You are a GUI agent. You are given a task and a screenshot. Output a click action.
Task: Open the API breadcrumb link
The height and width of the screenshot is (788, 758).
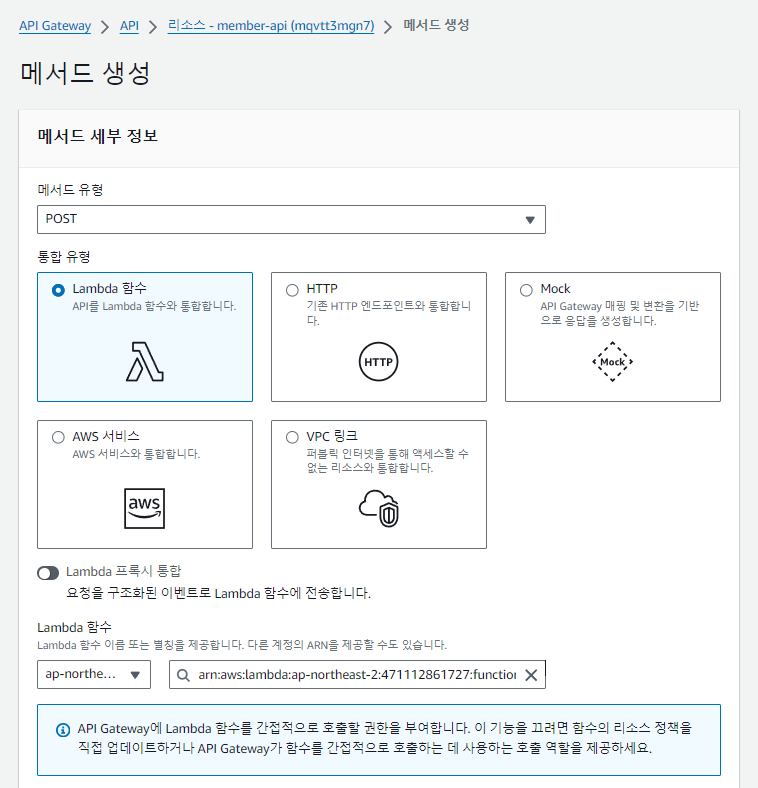(x=129, y=26)
